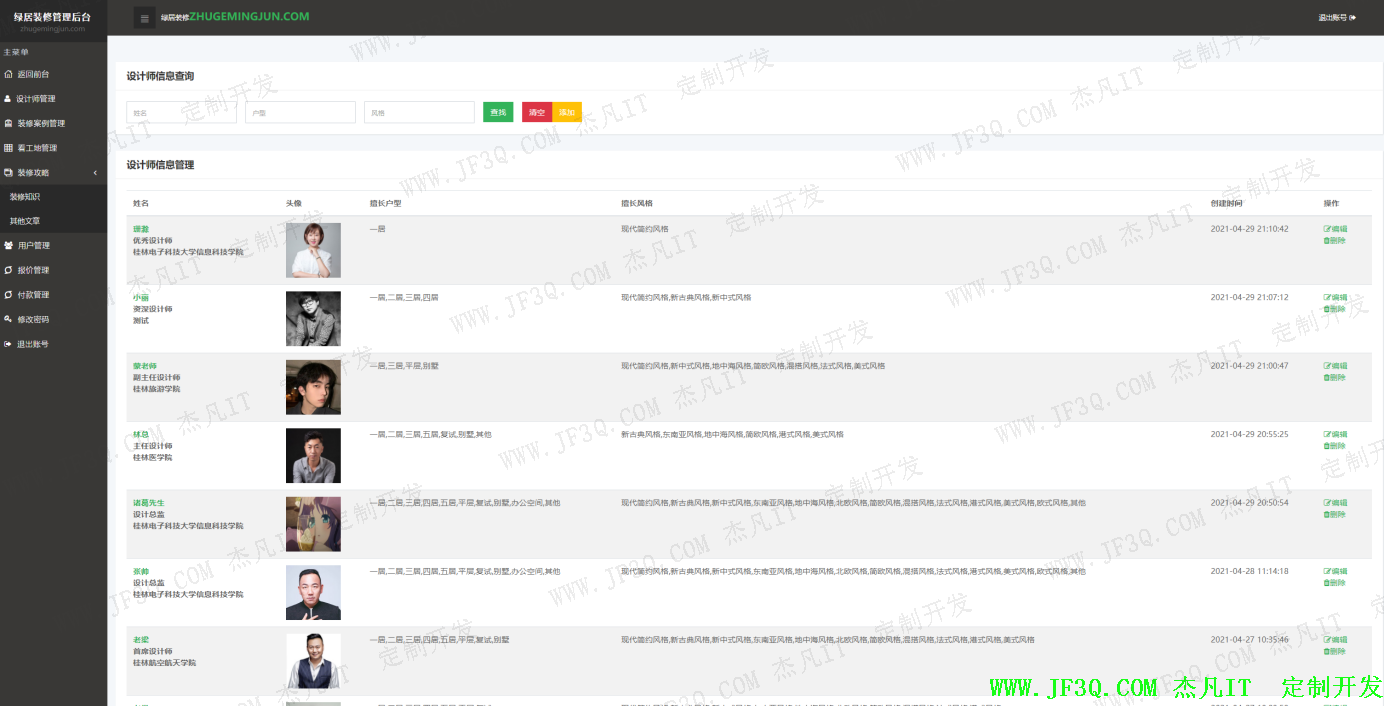The height and width of the screenshot is (706, 1384).
Task: Click the refresh icon beside 报价管理
Action: coord(9,270)
